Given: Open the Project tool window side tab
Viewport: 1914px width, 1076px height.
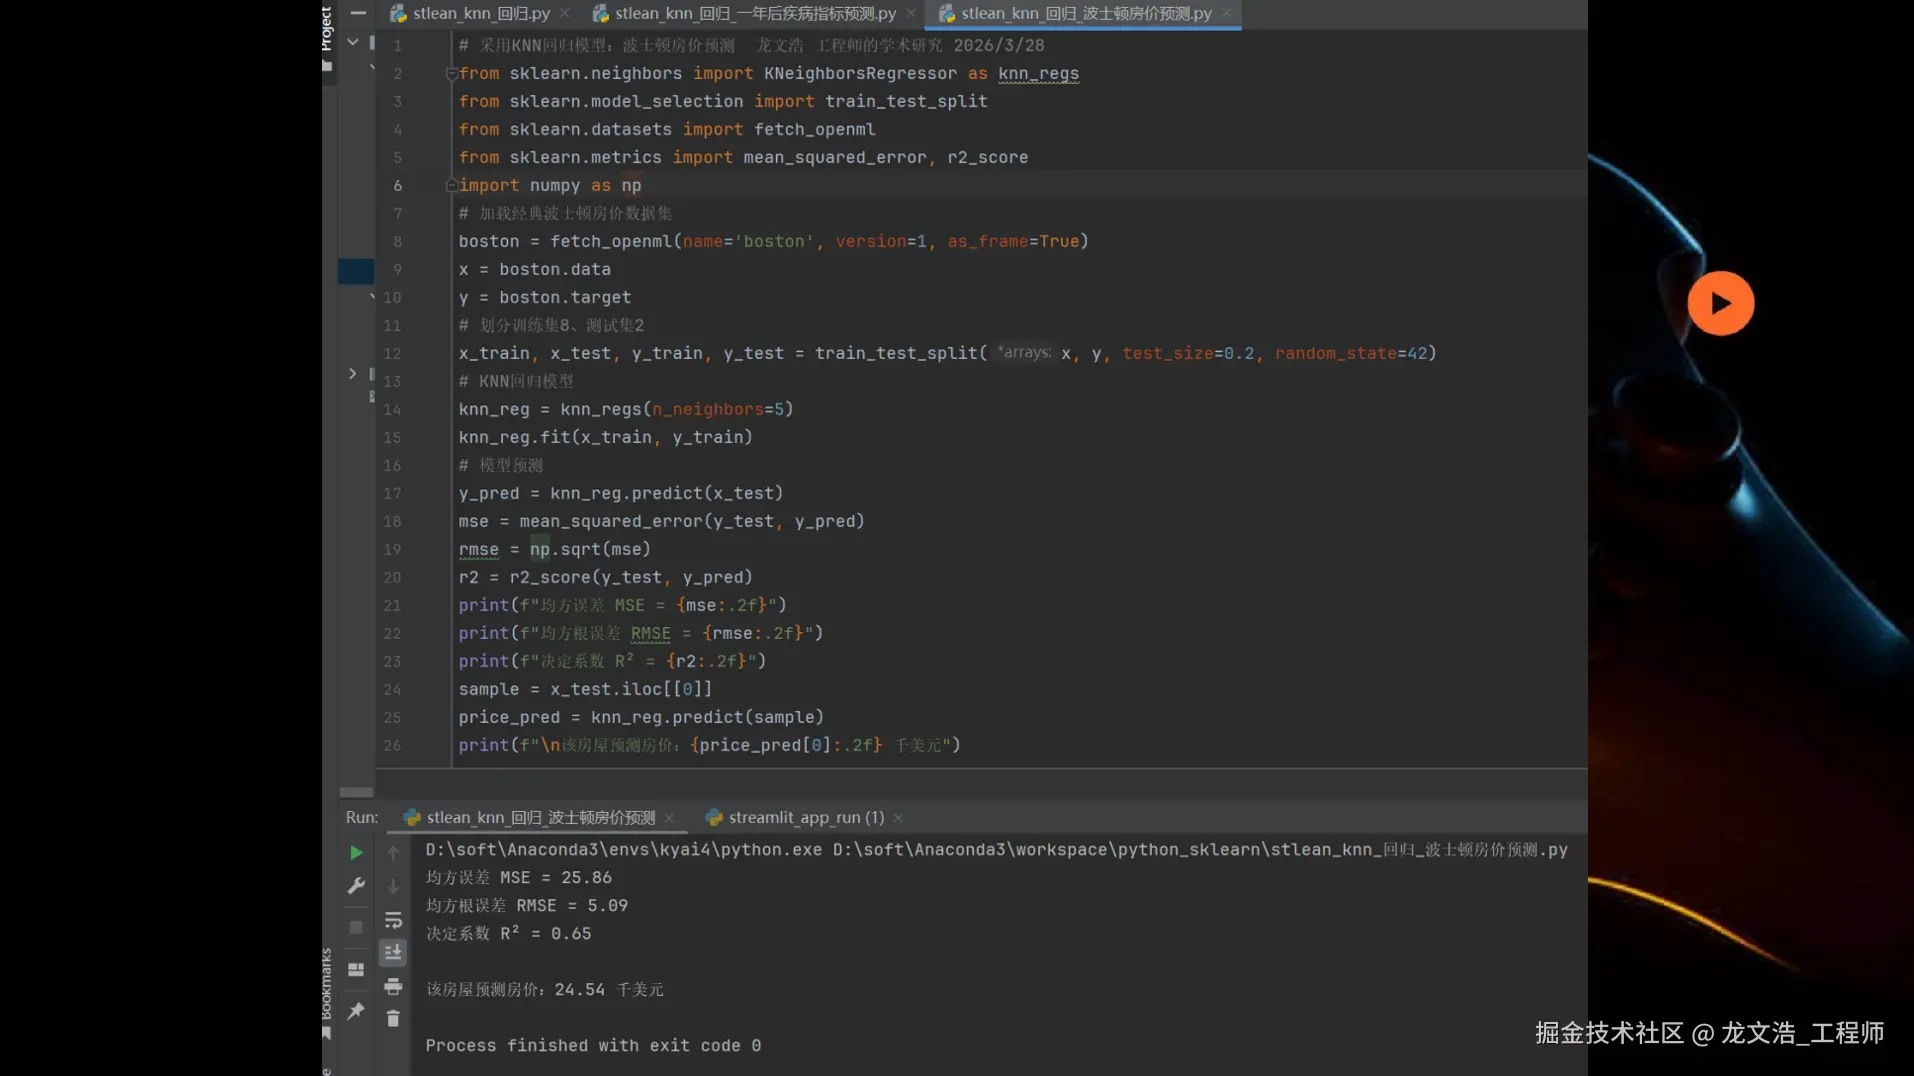Looking at the screenshot, I should click(x=327, y=38).
